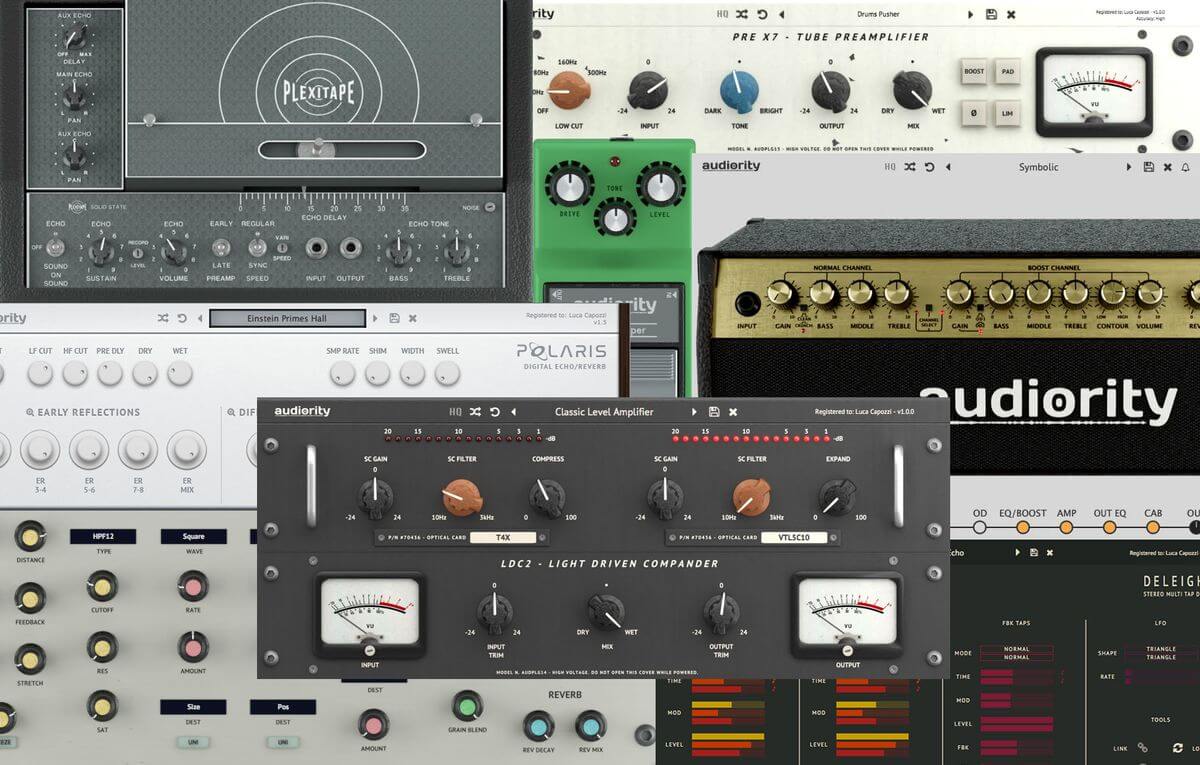Click the undo icon in PRE X7 toolbar
The image size is (1200, 765).
tap(763, 15)
